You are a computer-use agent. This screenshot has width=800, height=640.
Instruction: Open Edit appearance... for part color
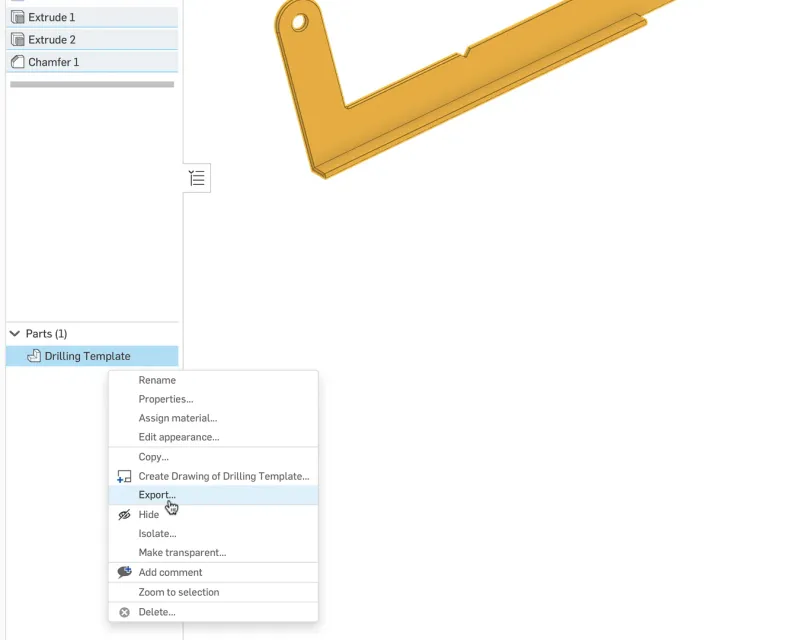[x=178, y=437]
